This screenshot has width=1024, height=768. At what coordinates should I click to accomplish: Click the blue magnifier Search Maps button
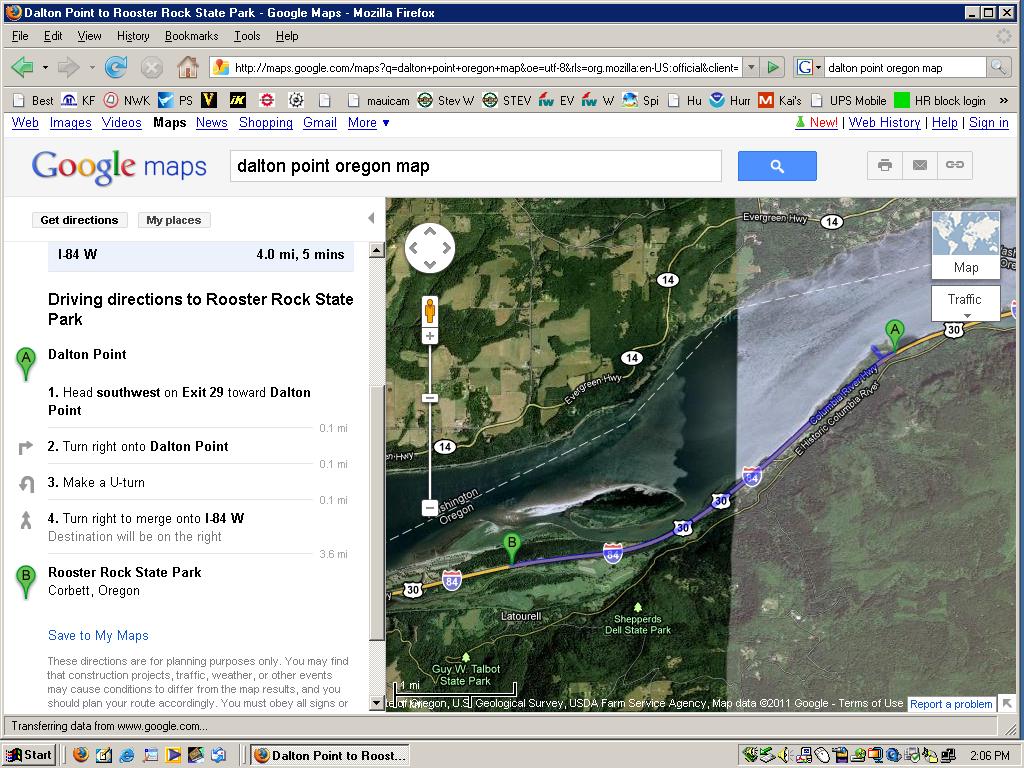tap(777, 166)
